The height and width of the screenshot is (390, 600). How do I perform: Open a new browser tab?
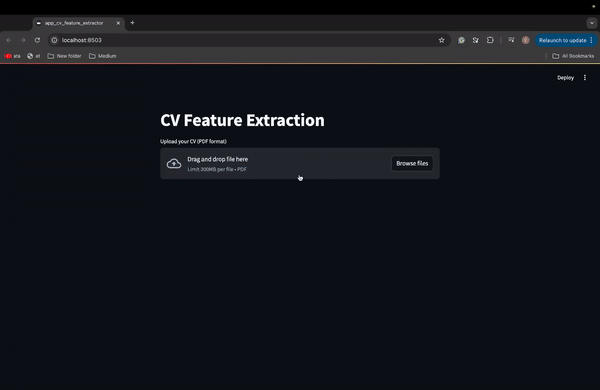coord(132,23)
